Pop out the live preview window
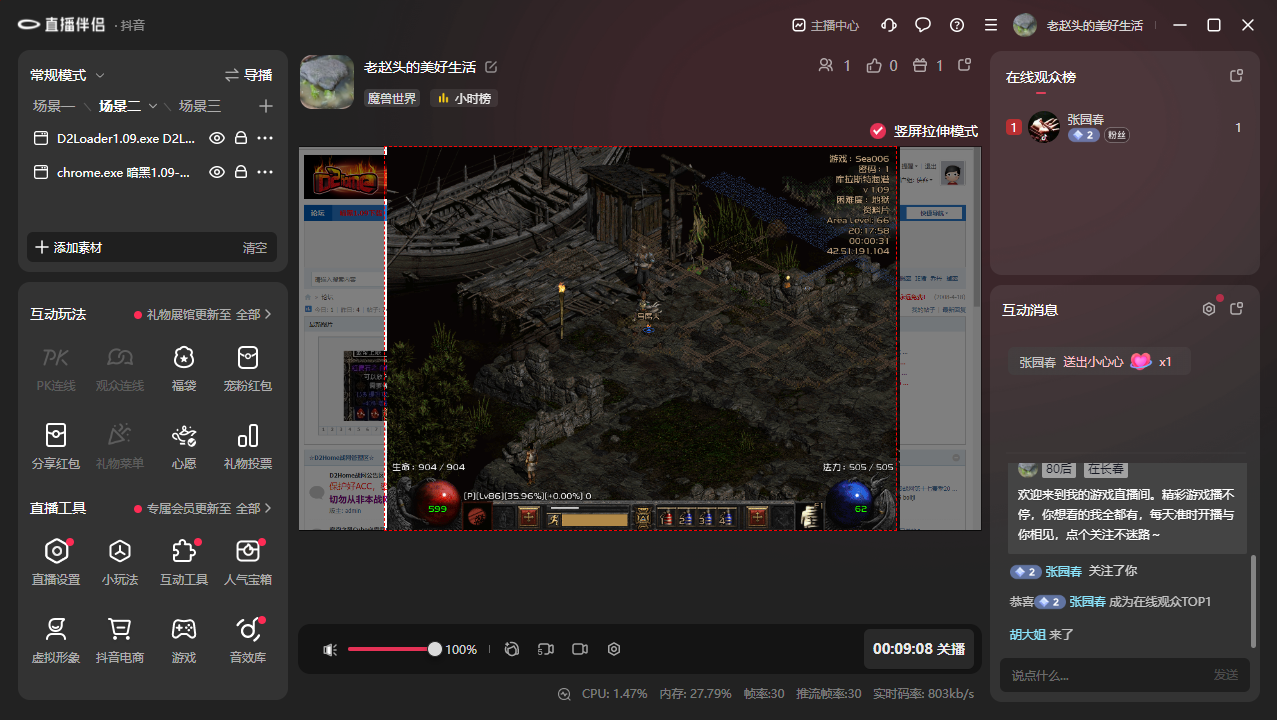This screenshot has width=1277, height=720. click(x=964, y=65)
